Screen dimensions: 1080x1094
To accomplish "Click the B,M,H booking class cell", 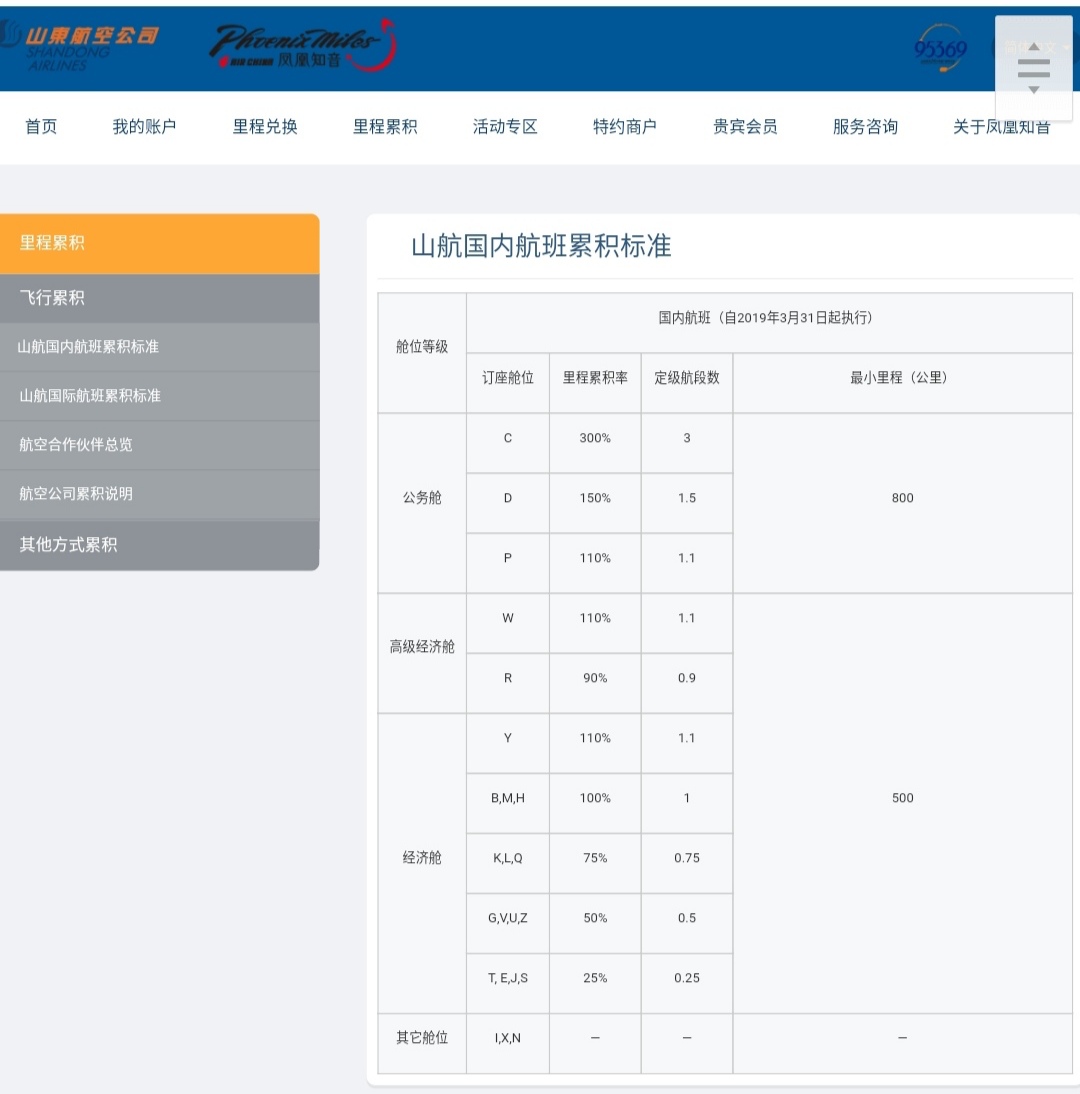I will click(508, 803).
